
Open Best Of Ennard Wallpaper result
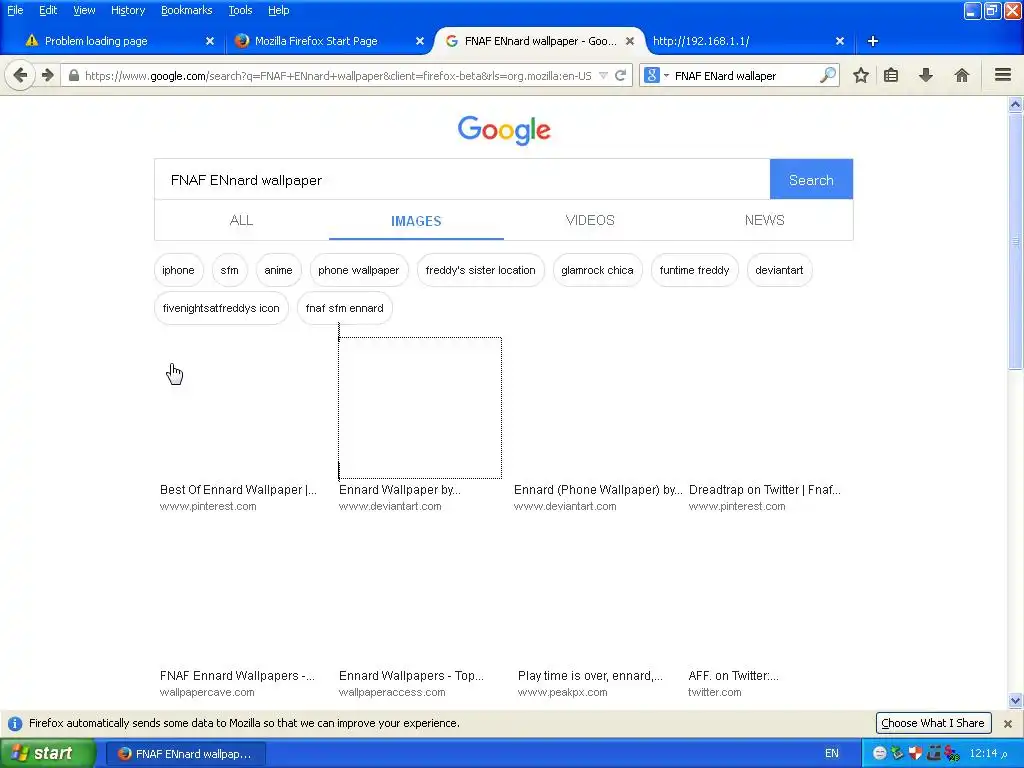click(x=238, y=490)
